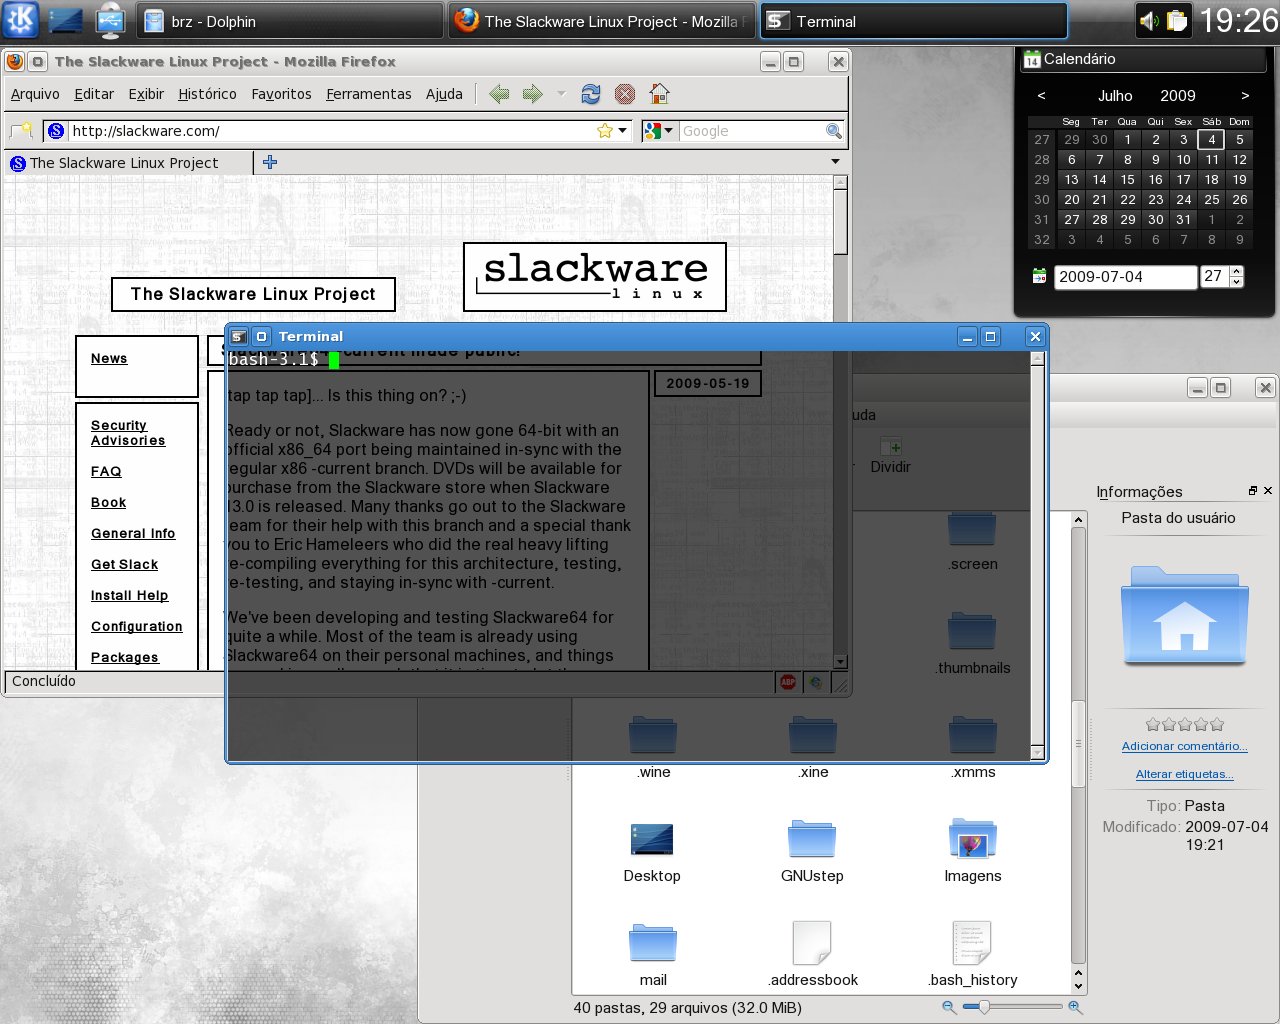Open a new Firefox tab with plus button

coord(270,162)
